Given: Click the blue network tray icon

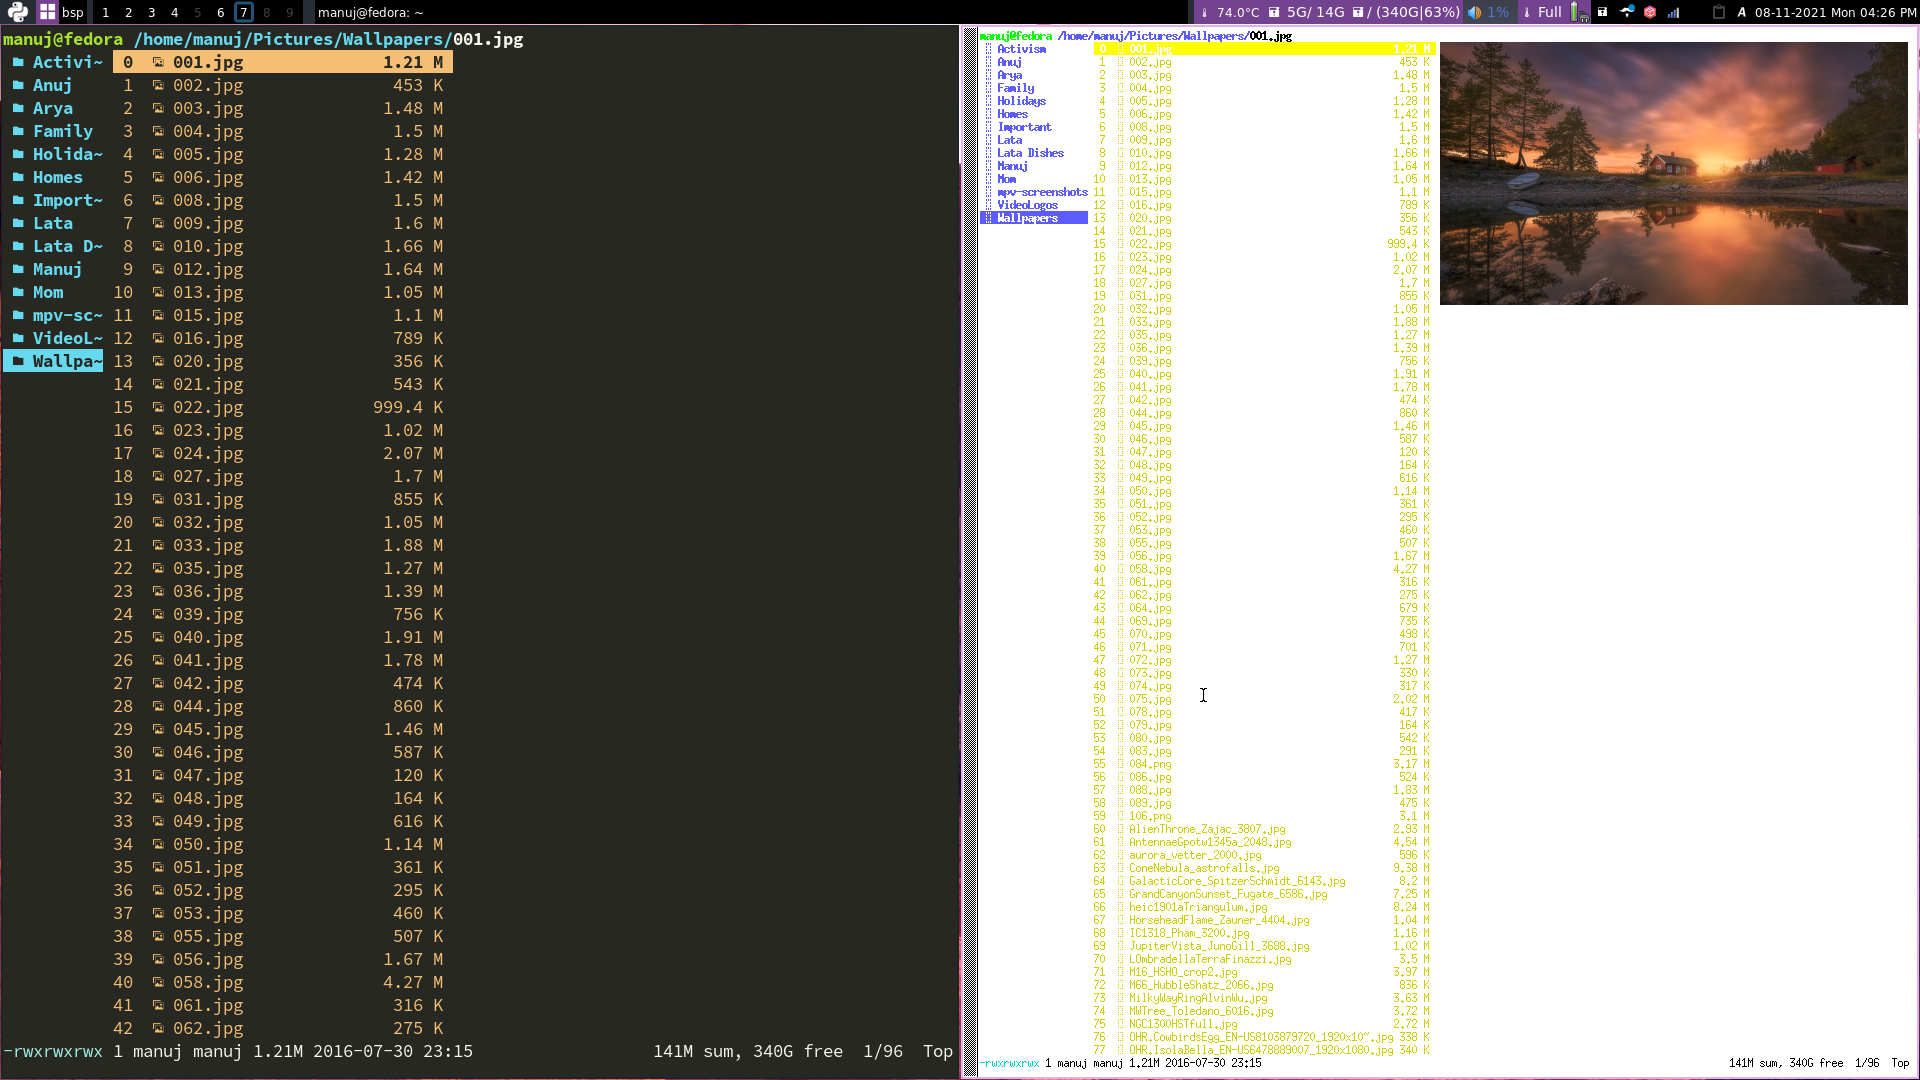Looking at the screenshot, I should click(1626, 12).
